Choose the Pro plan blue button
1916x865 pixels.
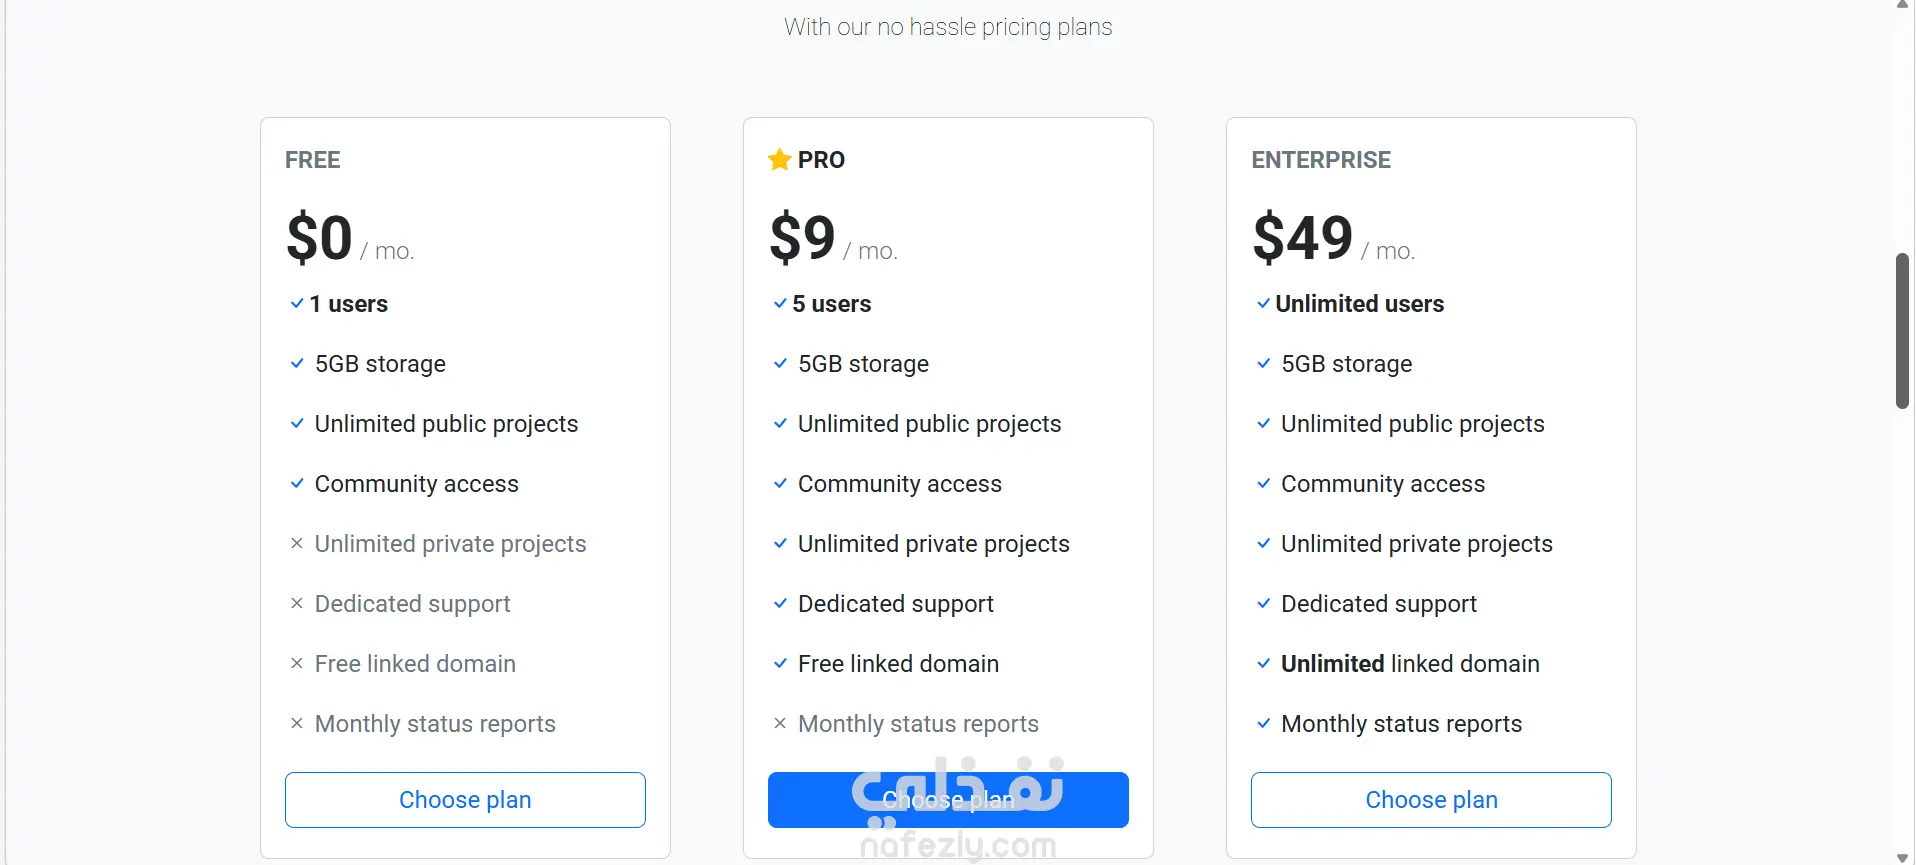pyautogui.click(x=948, y=800)
